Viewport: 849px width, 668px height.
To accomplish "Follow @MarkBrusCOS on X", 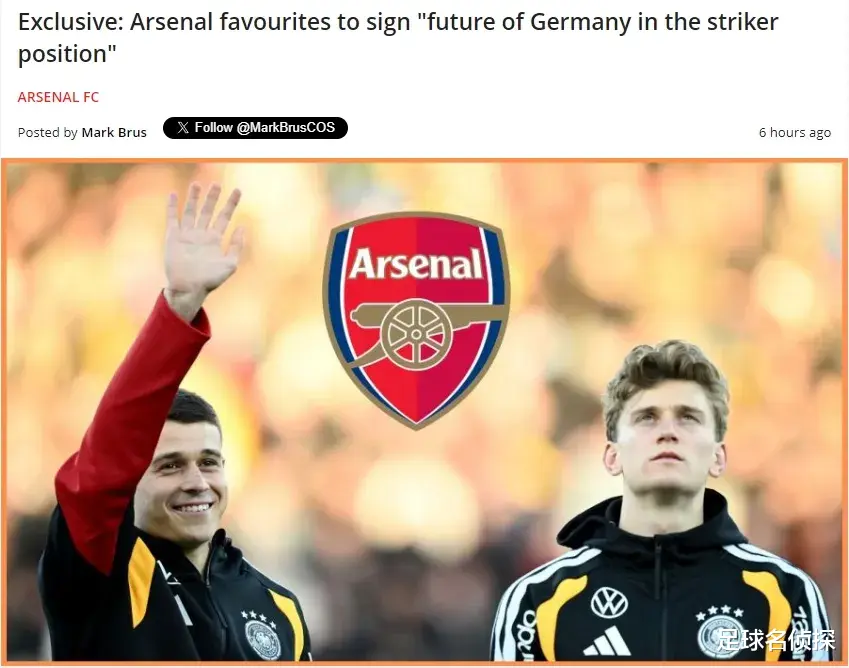I will click(255, 128).
